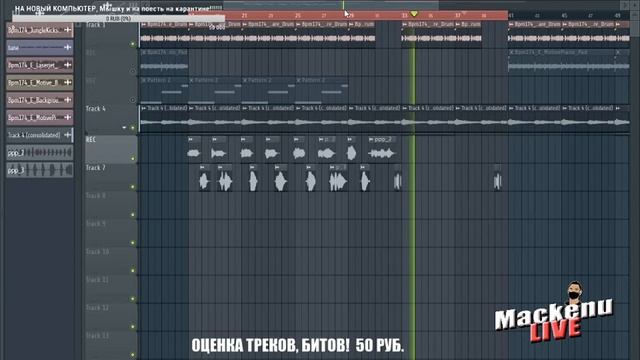The height and width of the screenshot is (360, 640).
Task: Toggle the mute LED of Track 8
Action: point(133,215)
